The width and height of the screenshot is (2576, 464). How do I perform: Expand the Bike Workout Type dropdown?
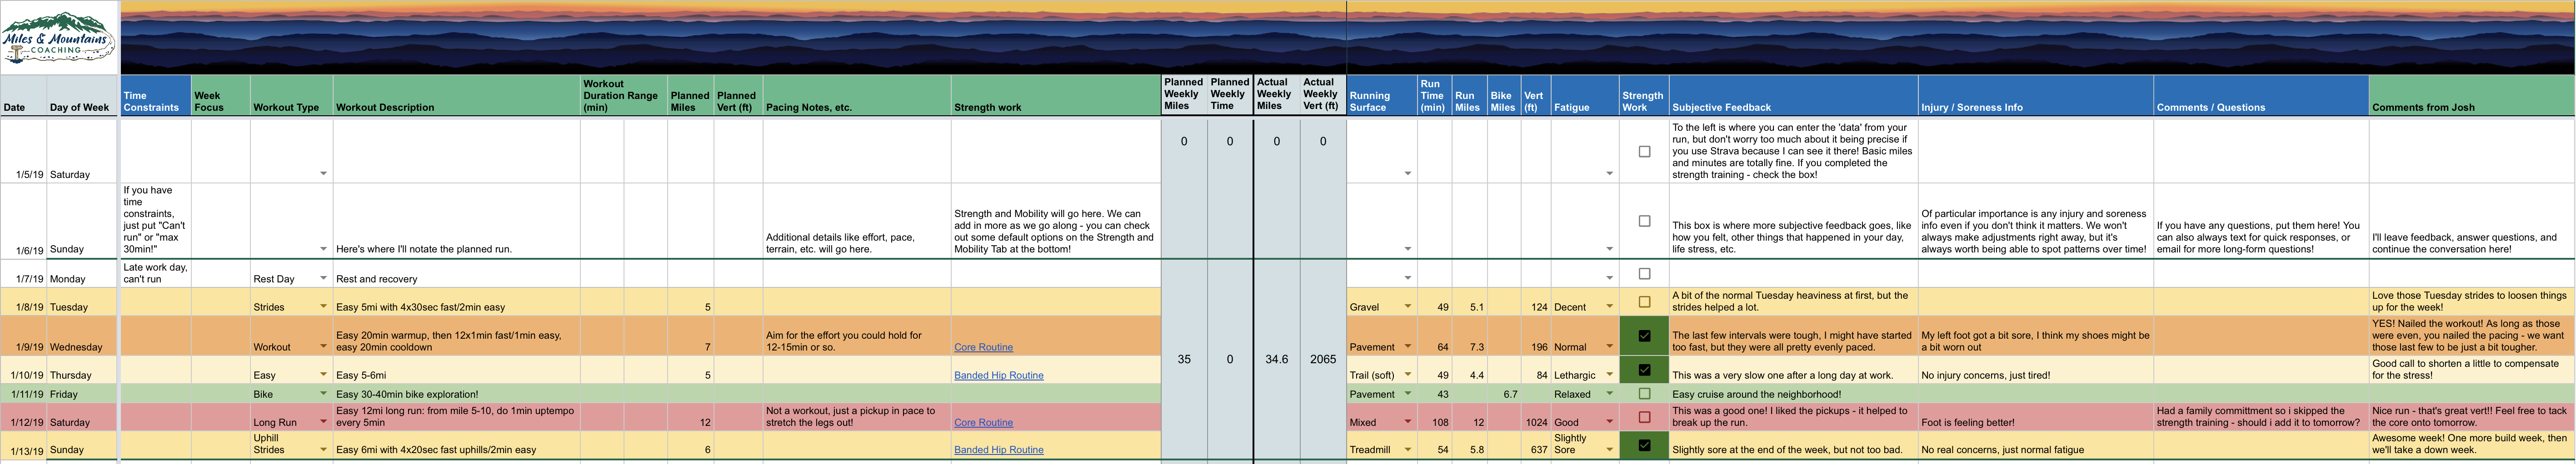323,393
